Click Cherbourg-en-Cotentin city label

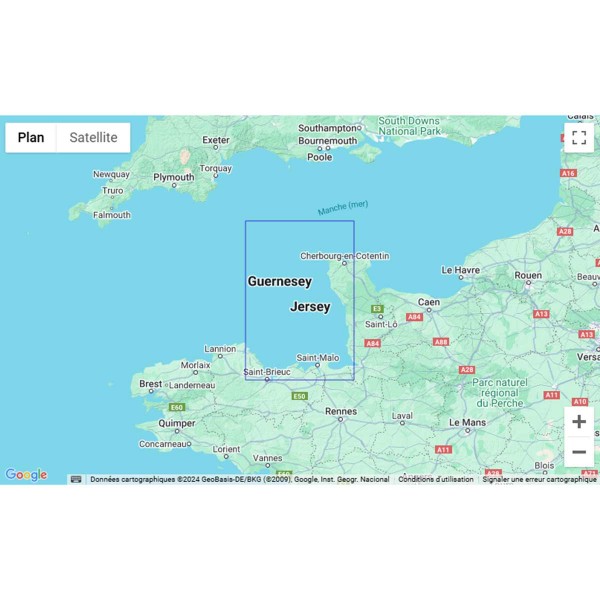(x=345, y=256)
